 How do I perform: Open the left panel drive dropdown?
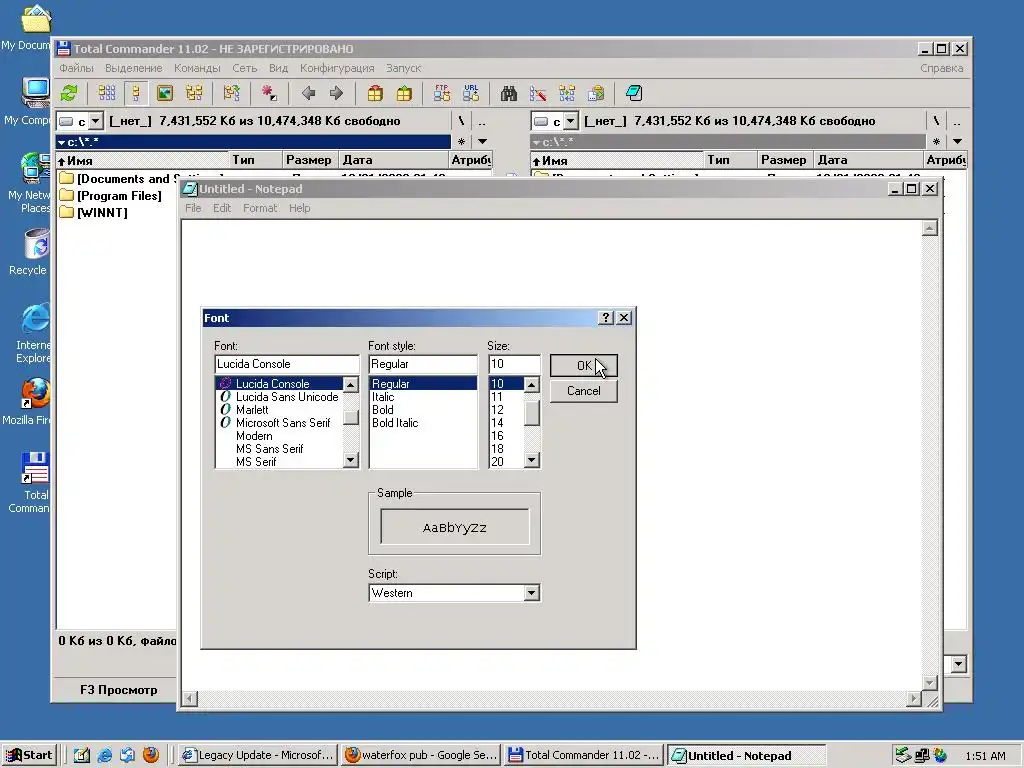95,121
